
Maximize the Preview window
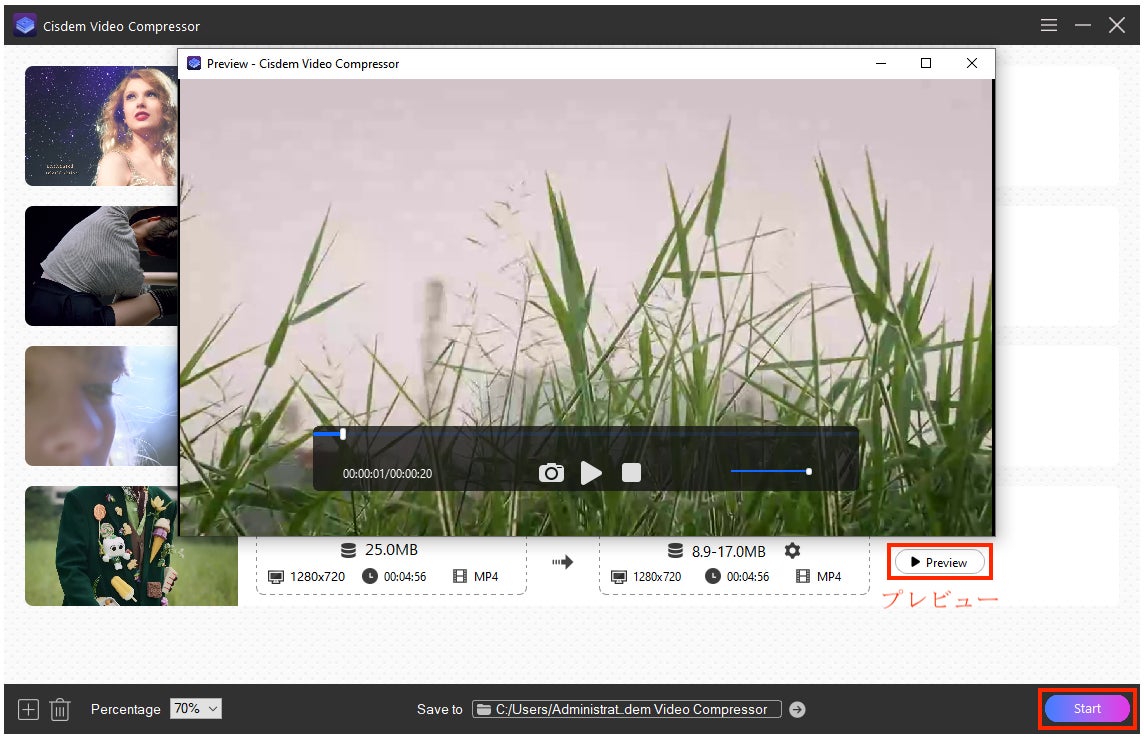click(926, 63)
